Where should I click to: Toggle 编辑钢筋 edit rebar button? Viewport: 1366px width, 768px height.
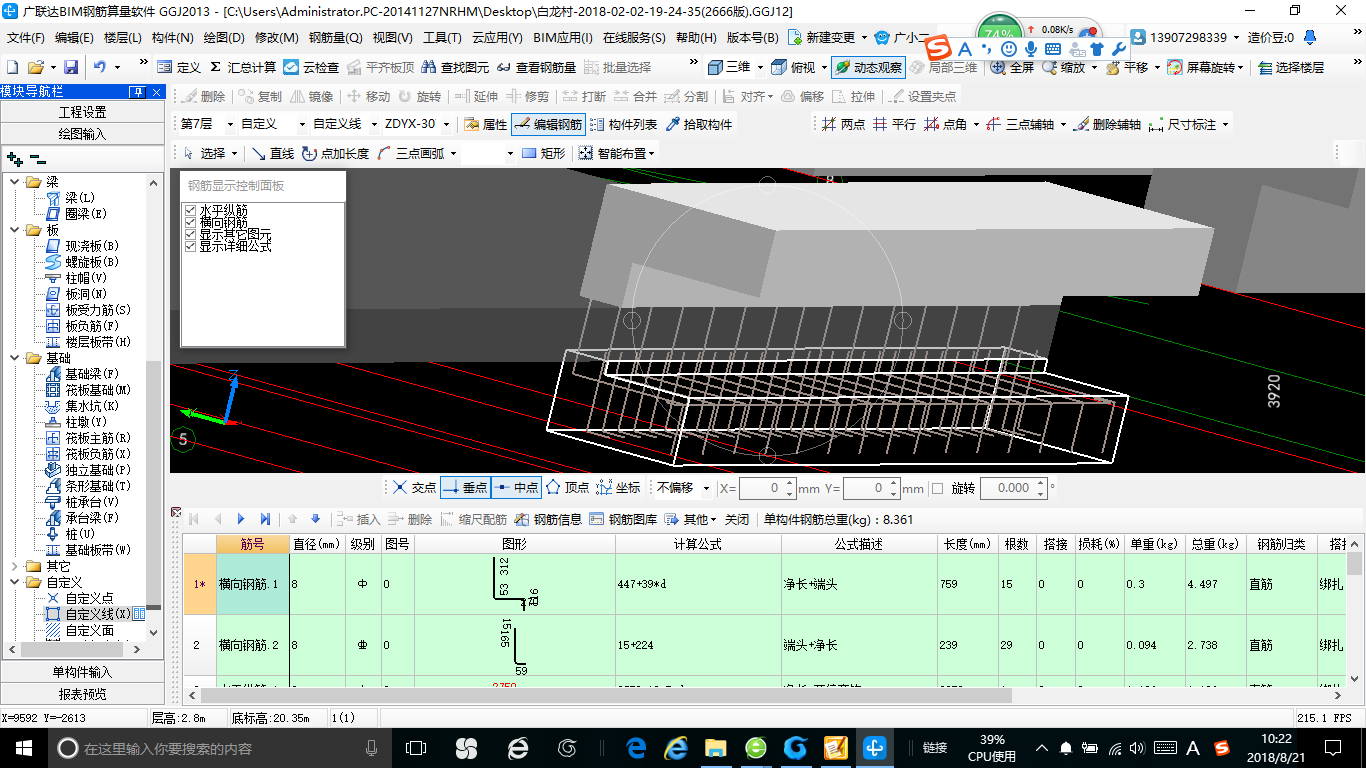pos(547,124)
